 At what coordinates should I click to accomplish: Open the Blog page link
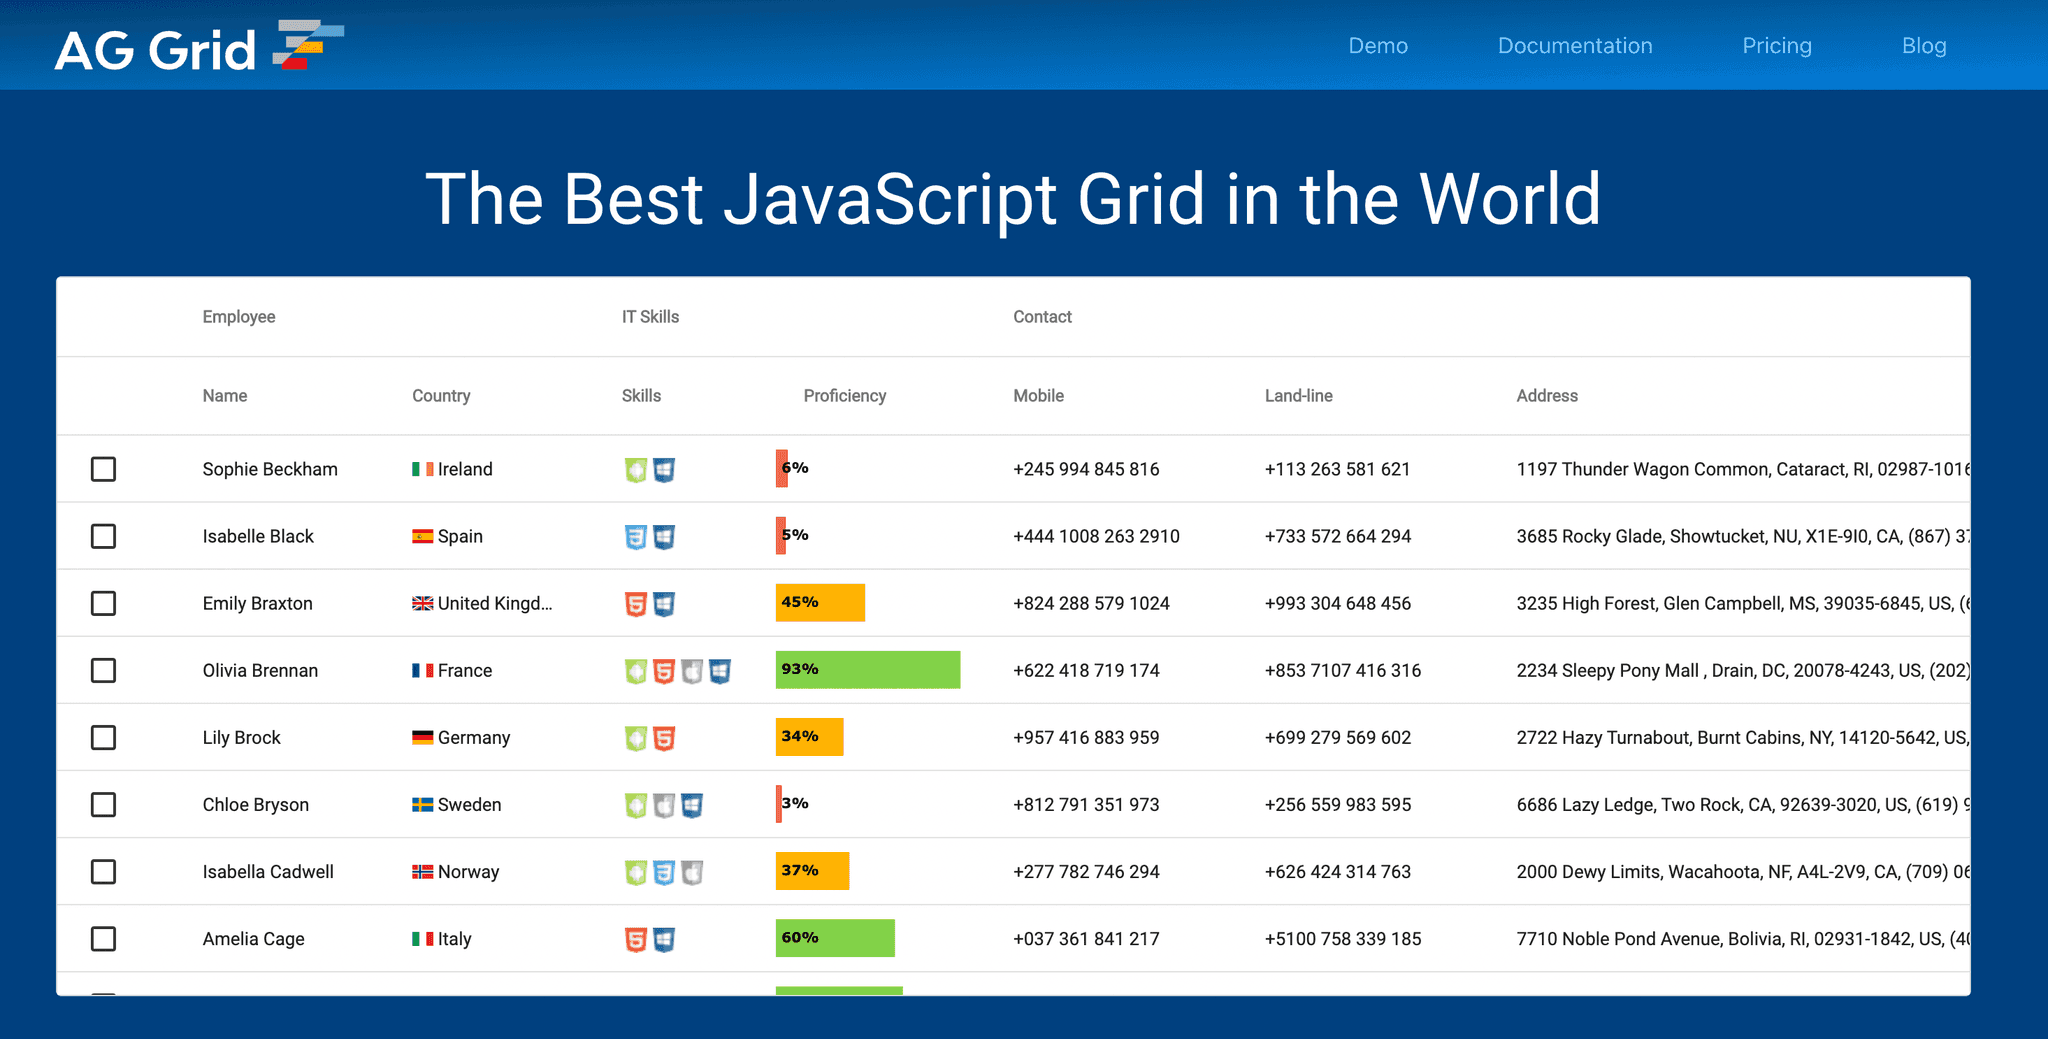click(1924, 46)
